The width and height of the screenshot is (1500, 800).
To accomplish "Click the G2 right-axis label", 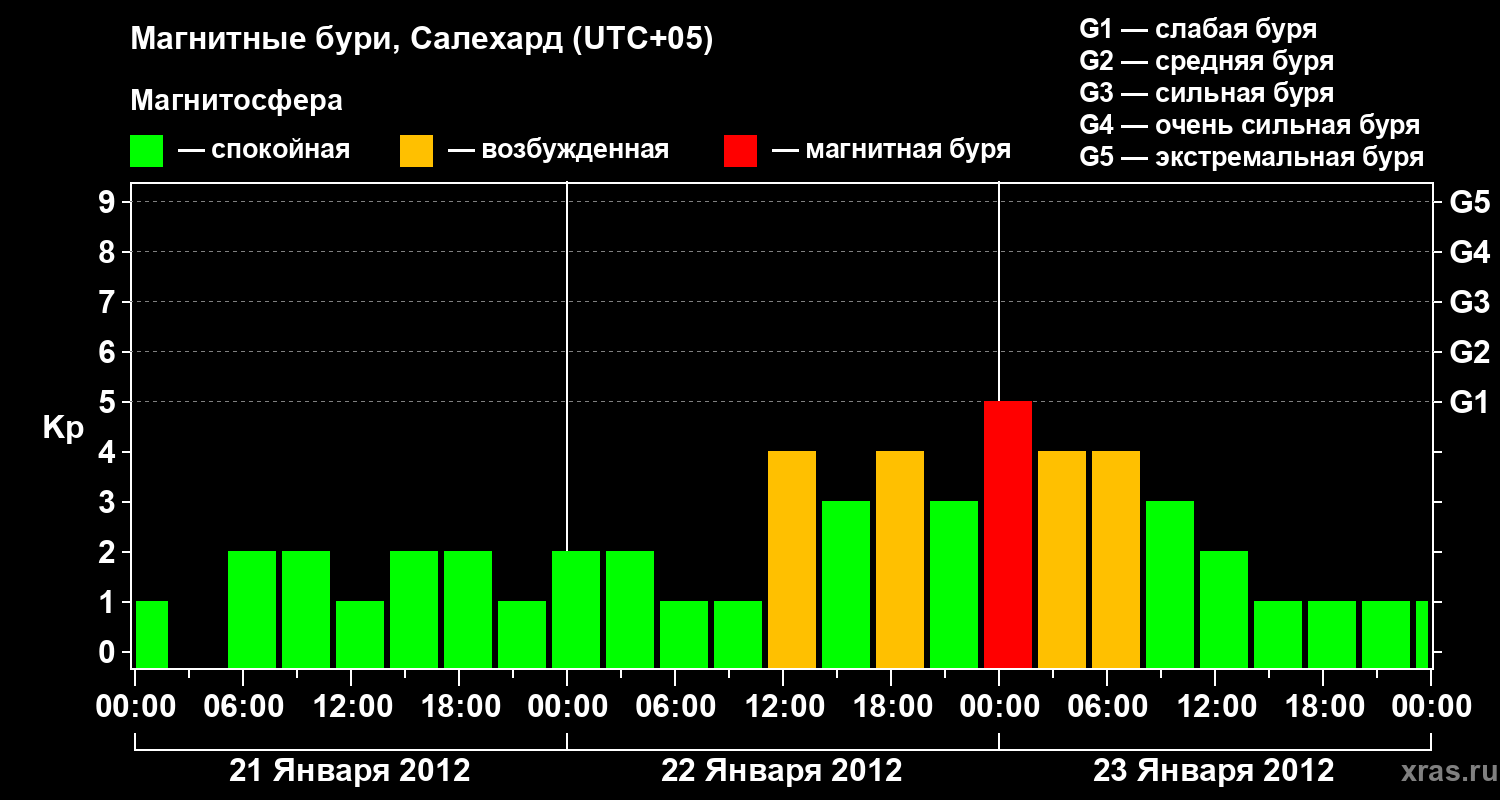I will [1469, 352].
